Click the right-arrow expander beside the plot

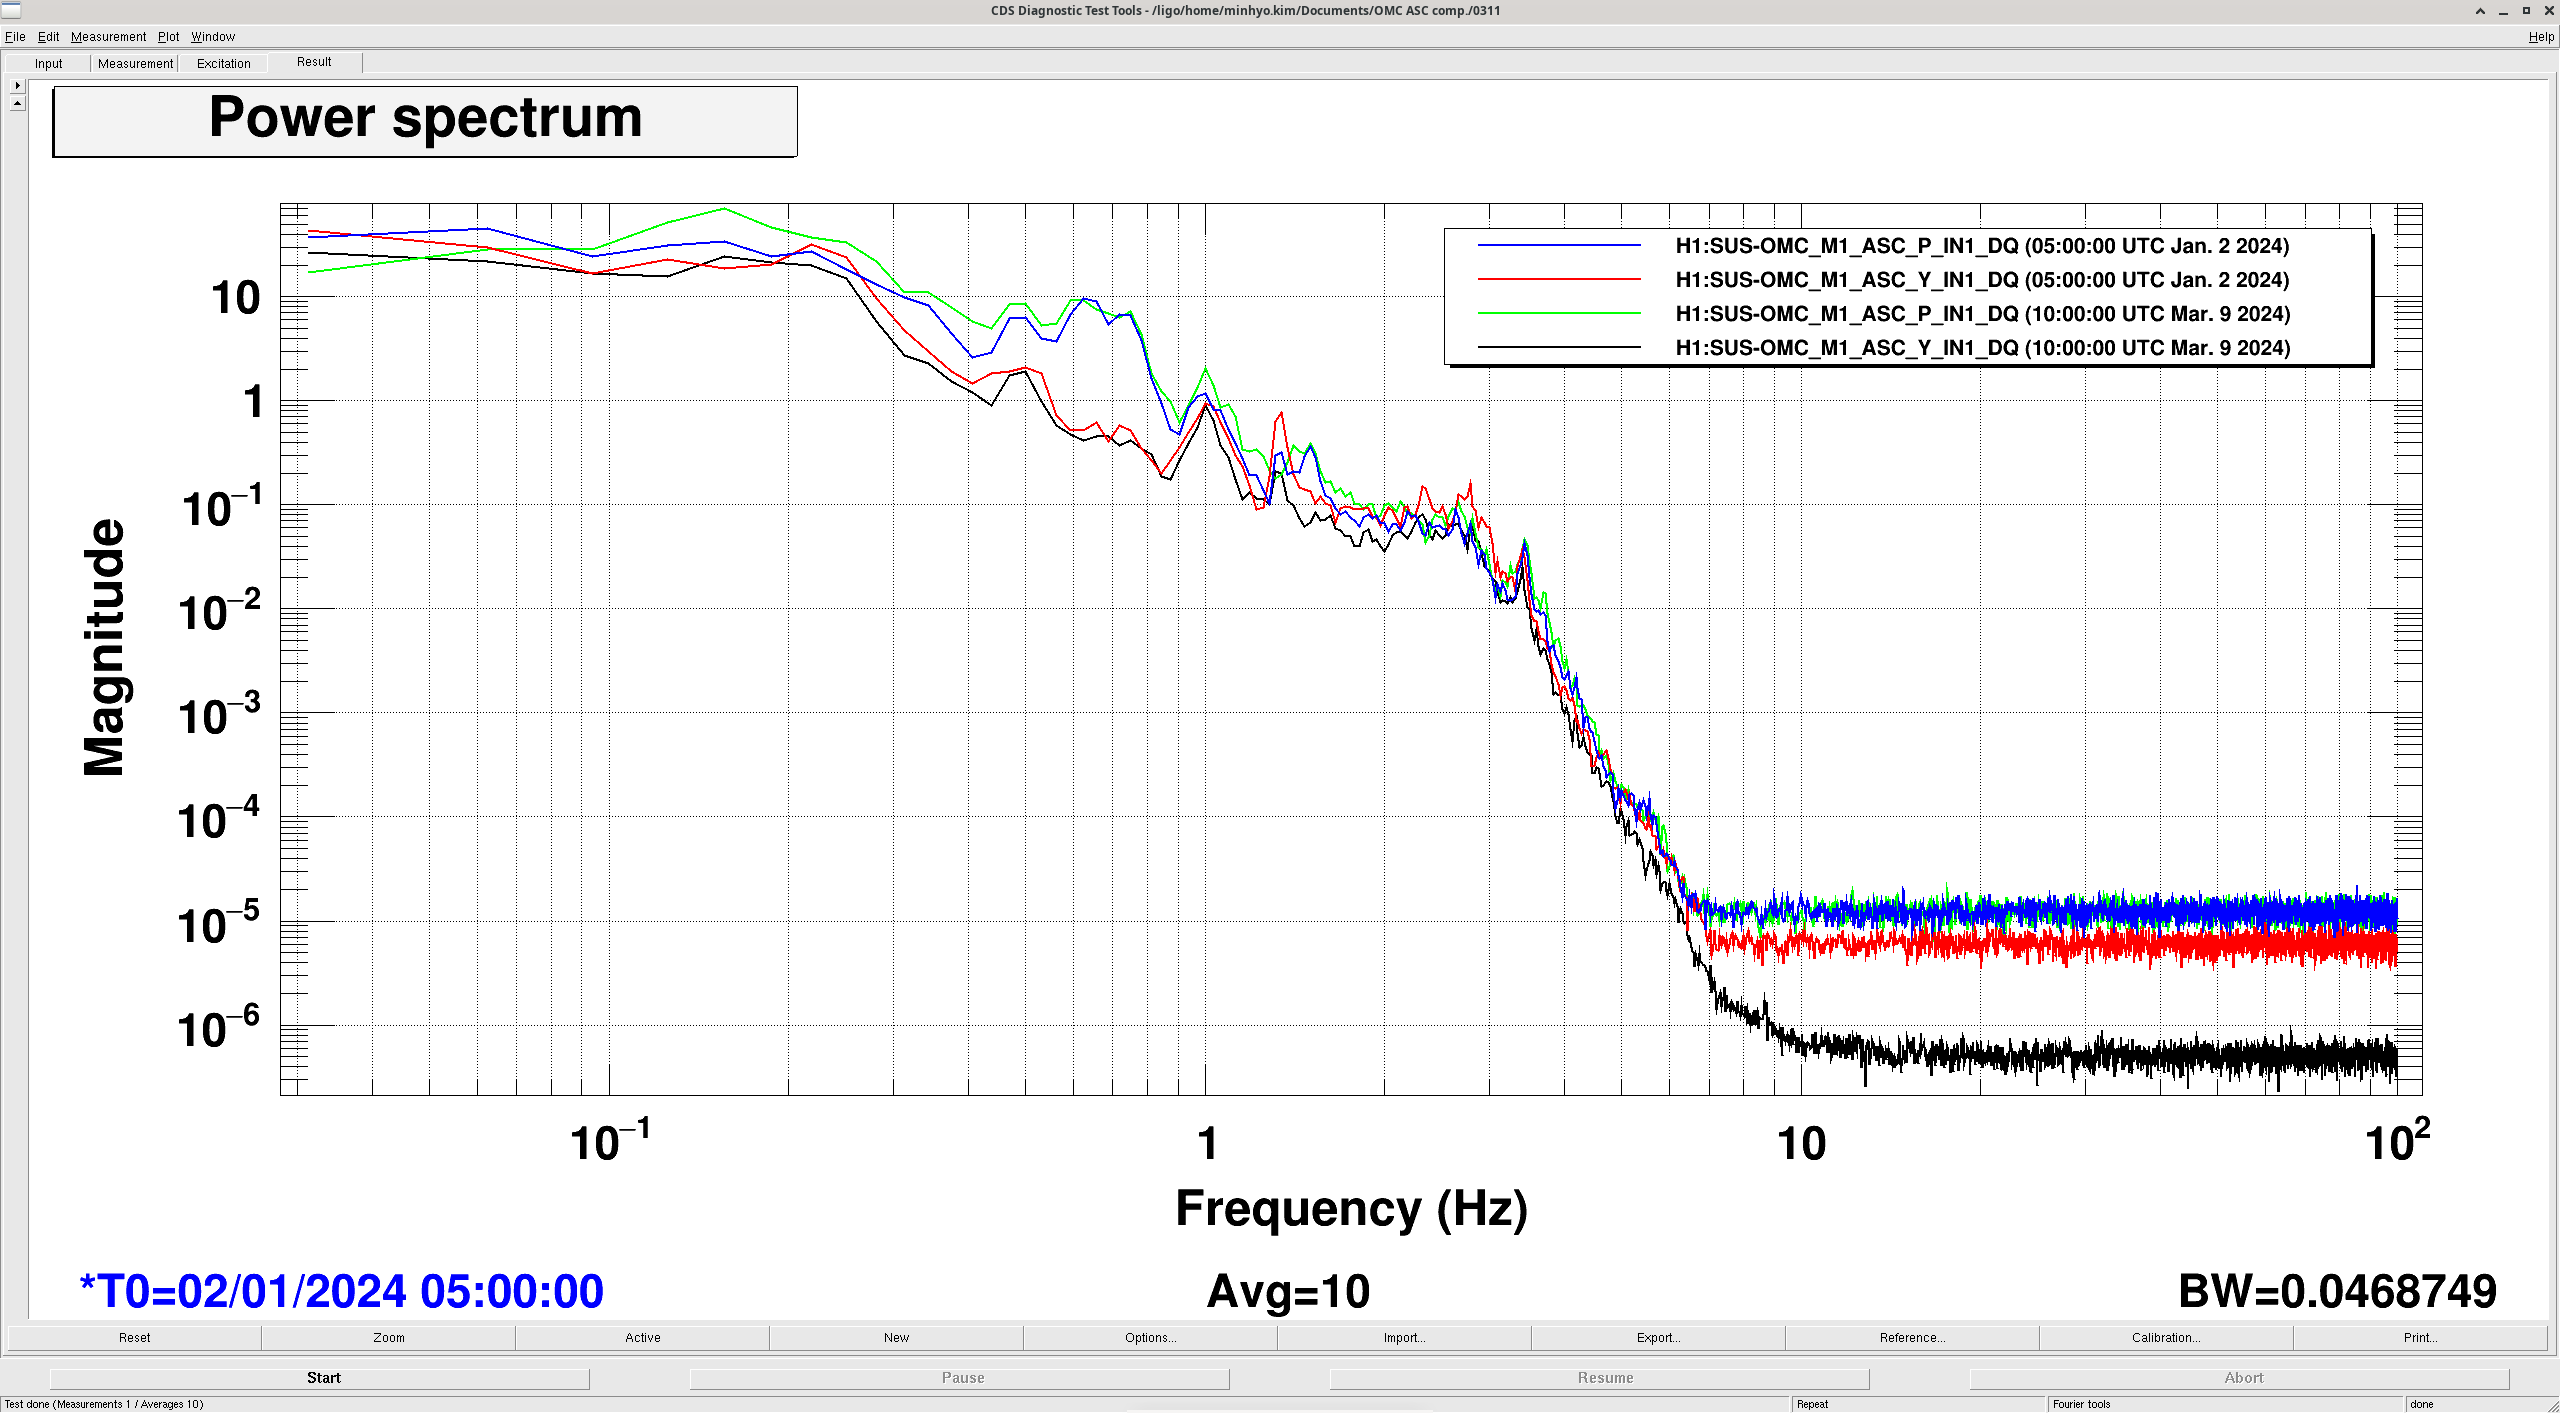click(17, 86)
